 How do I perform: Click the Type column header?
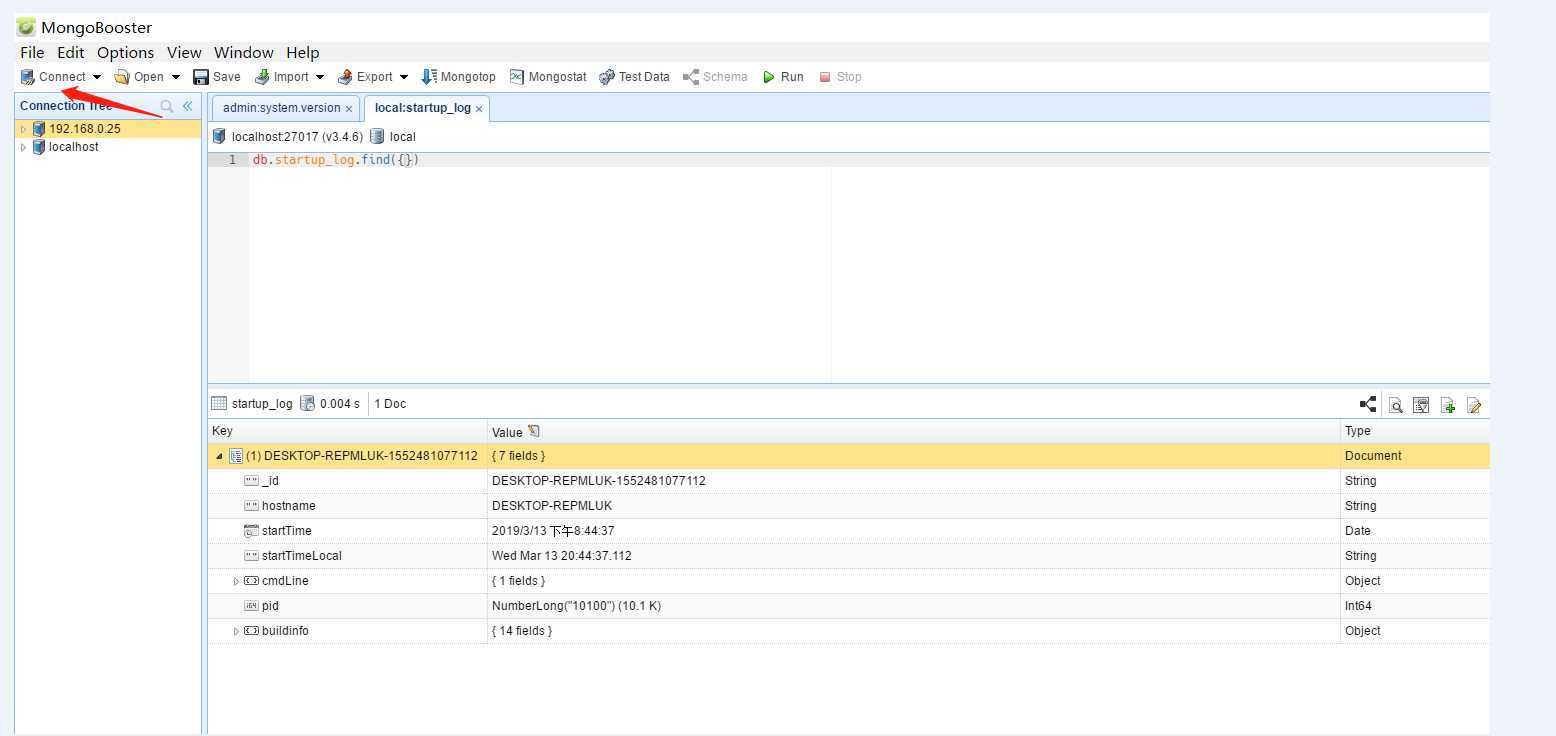[1415, 431]
